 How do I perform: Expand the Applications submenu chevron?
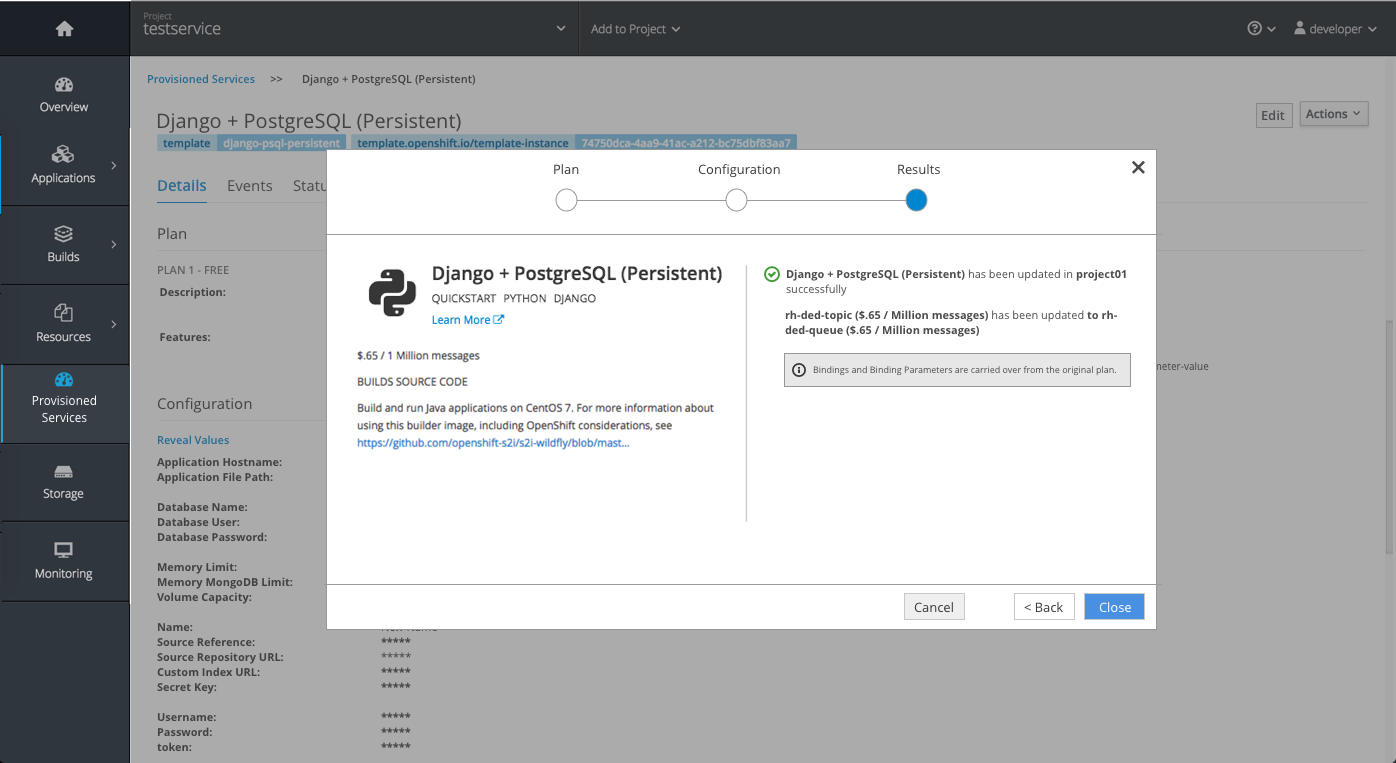coord(114,165)
